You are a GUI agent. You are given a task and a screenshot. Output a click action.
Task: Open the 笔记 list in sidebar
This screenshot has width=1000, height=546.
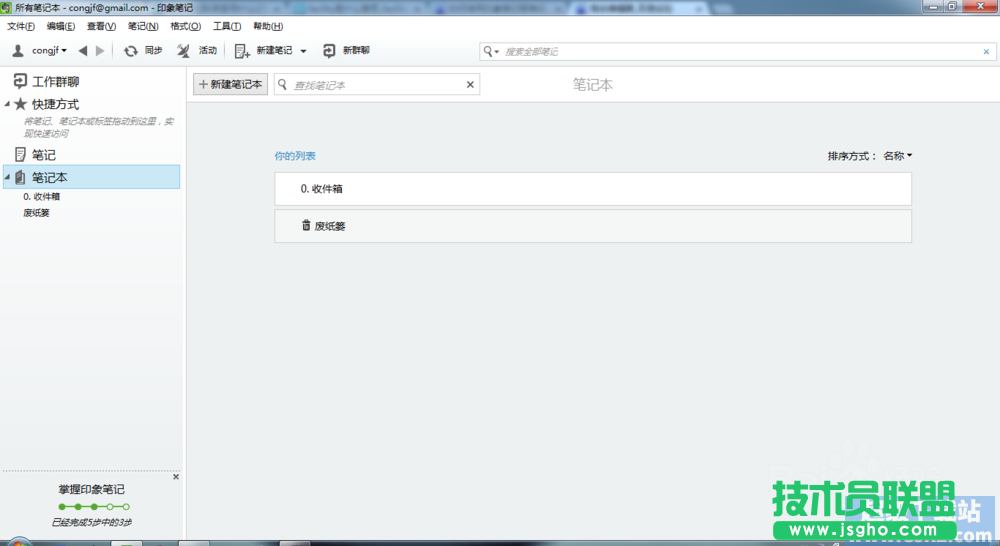pos(44,155)
